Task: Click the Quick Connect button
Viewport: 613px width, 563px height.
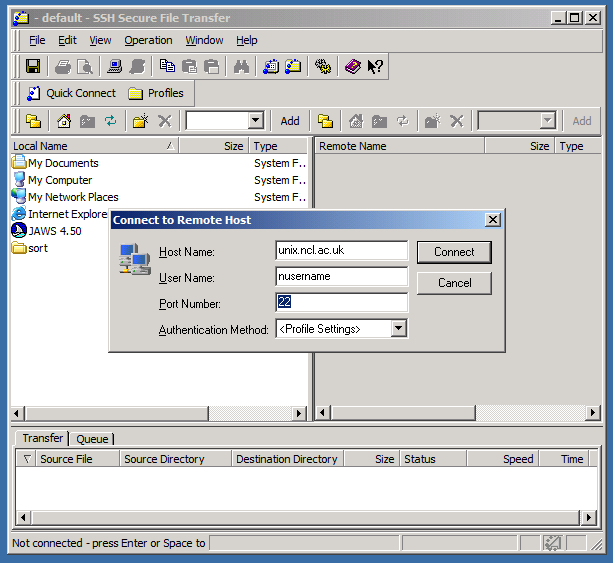Action: (70, 93)
